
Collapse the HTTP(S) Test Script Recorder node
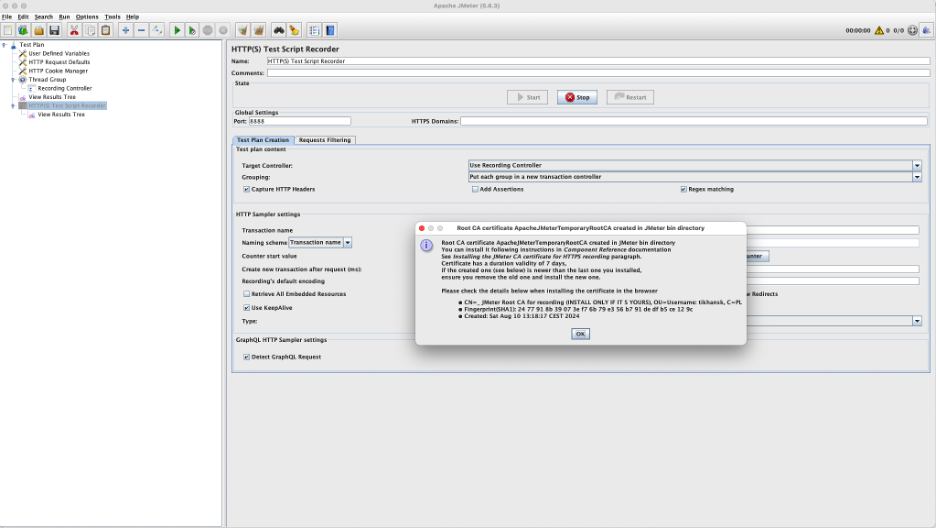[x=13, y=106]
